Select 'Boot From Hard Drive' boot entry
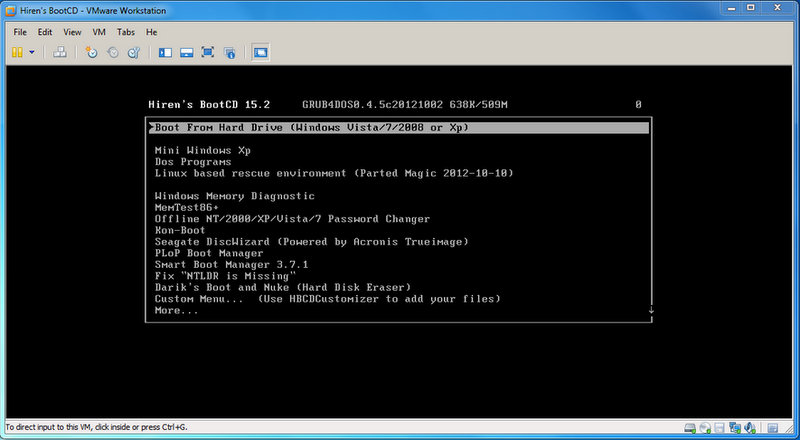The height and width of the screenshot is (440, 800). click(398, 128)
